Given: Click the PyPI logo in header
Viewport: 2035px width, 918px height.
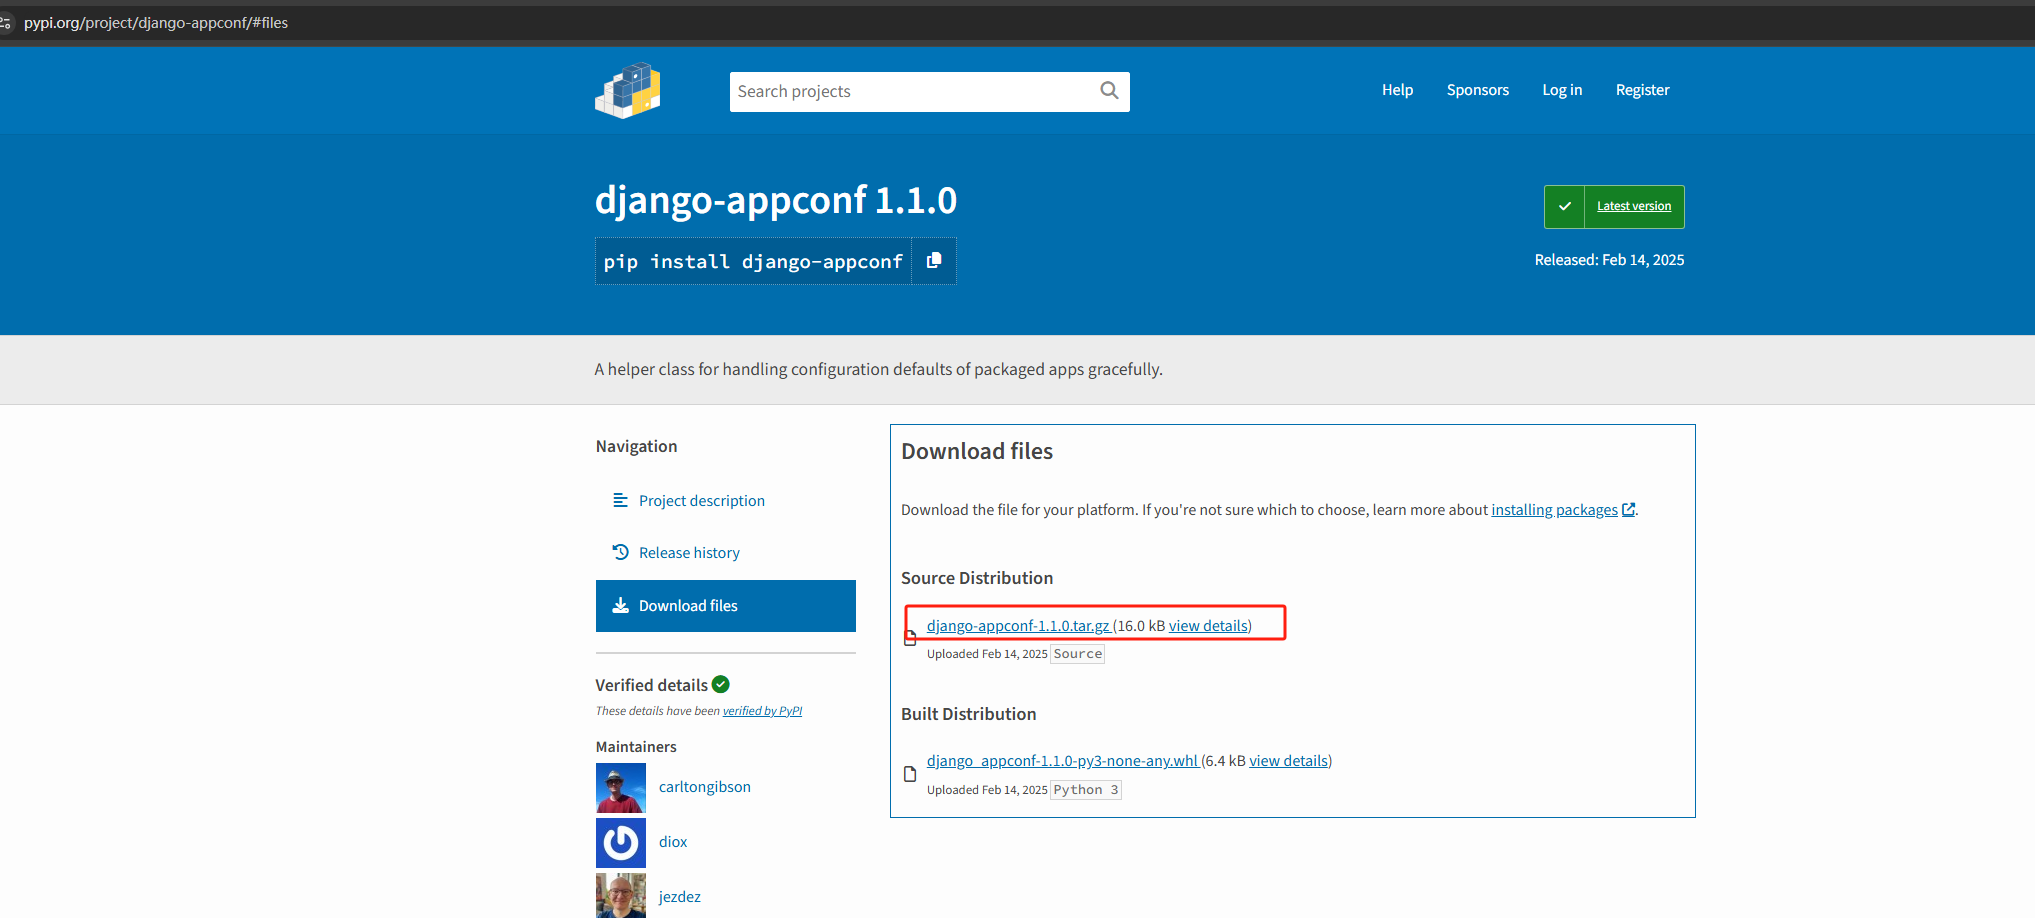Looking at the screenshot, I should (x=628, y=91).
